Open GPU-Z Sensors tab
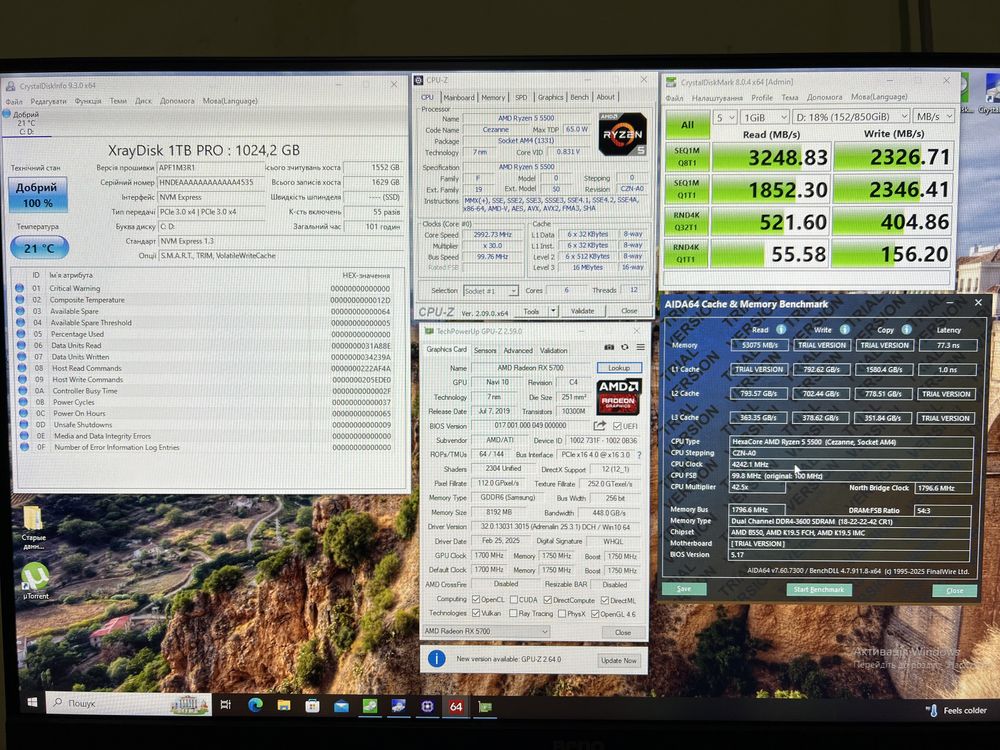Viewport: 1000px width, 750px height. click(x=485, y=350)
